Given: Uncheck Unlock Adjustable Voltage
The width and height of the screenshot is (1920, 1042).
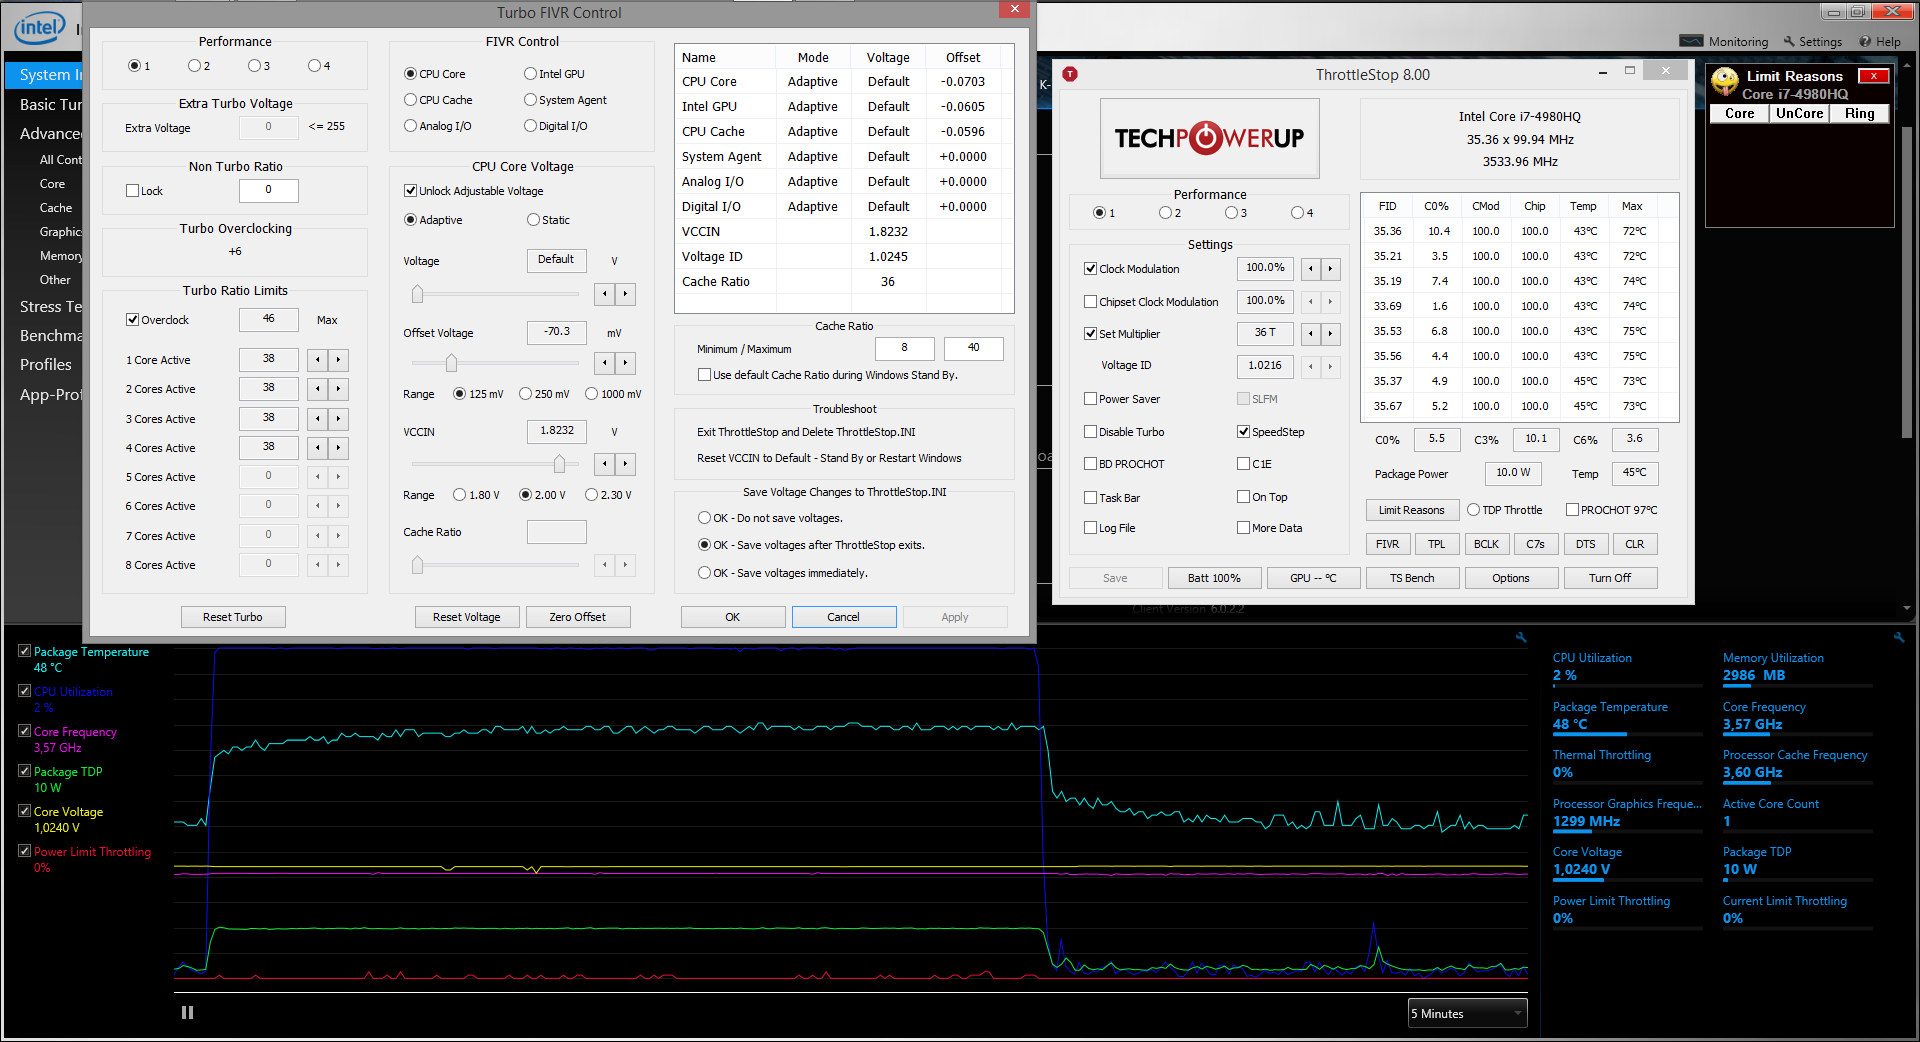Looking at the screenshot, I should point(410,191).
